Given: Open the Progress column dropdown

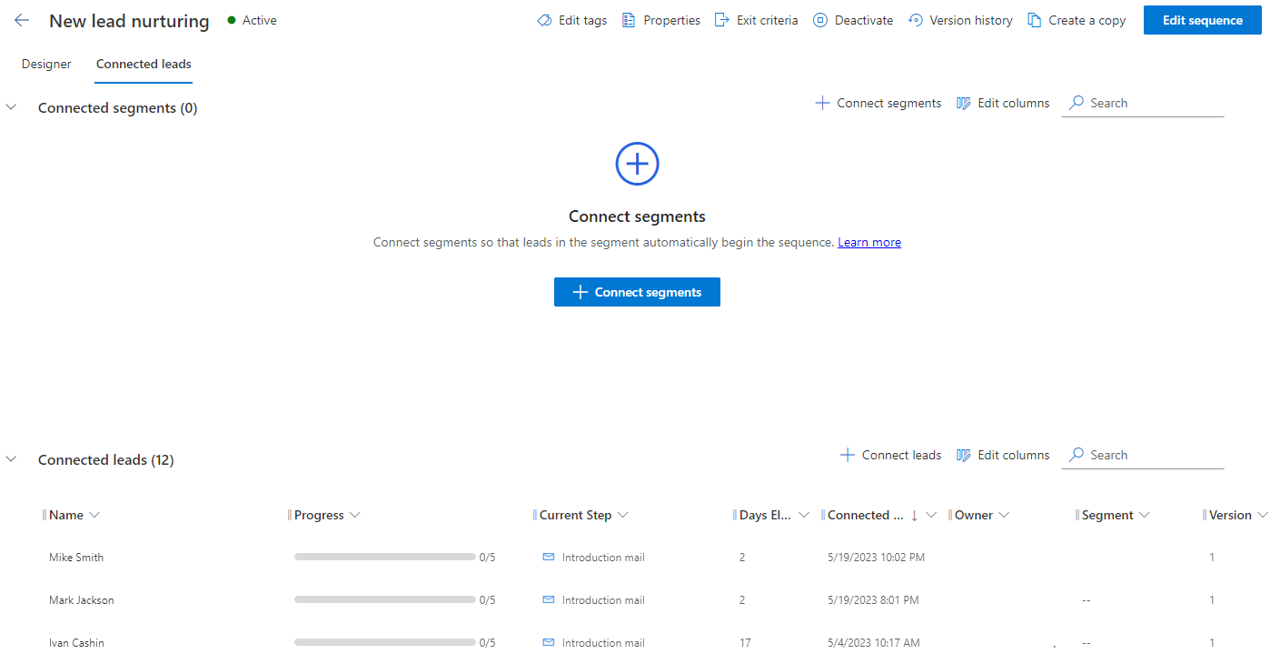Looking at the screenshot, I should (355, 515).
